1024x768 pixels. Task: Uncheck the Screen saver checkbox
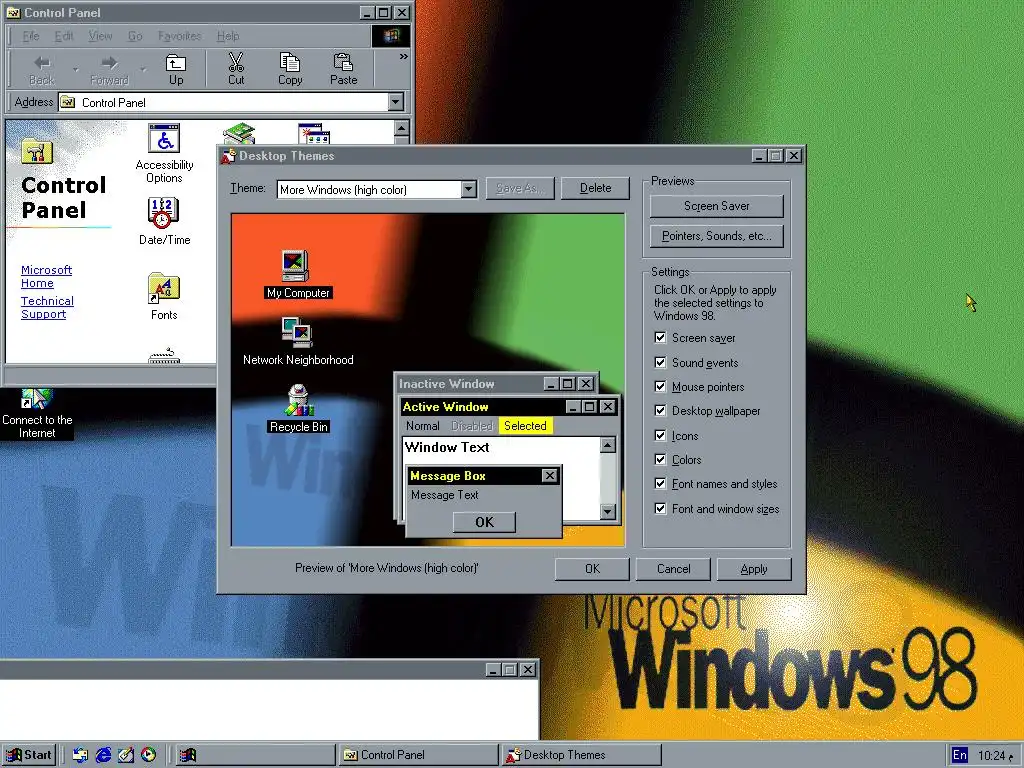click(660, 338)
